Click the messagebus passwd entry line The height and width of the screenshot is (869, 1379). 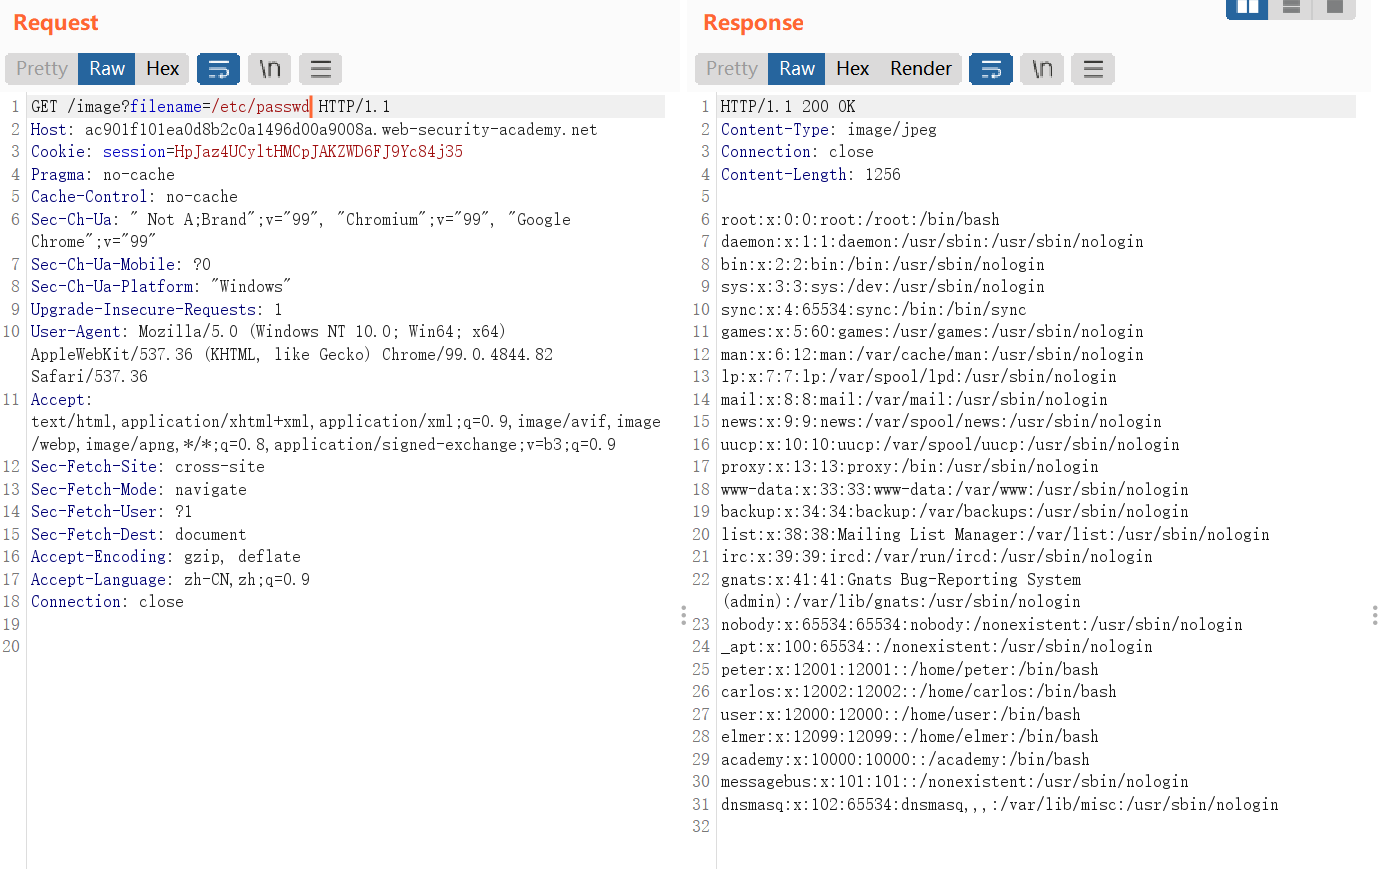[x=955, y=781]
